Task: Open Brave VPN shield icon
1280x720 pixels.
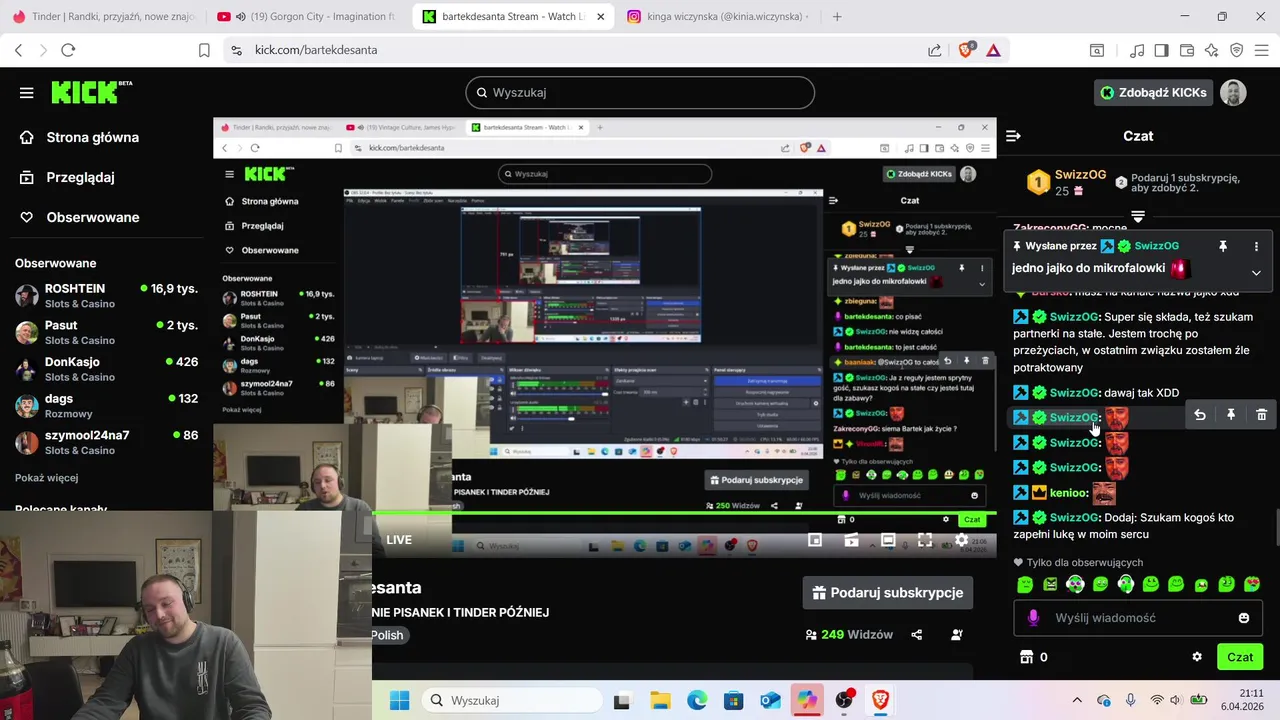Action: (1237, 50)
